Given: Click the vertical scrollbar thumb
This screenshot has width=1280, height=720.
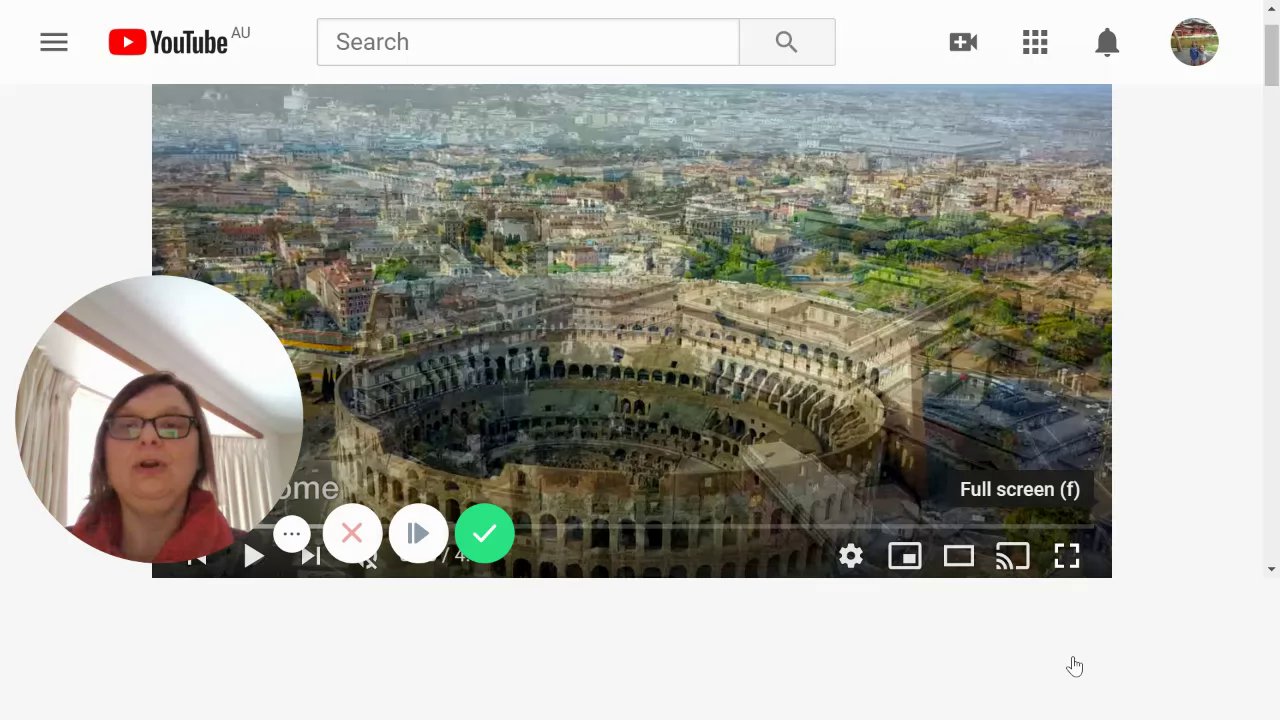Looking at the screenshot, I should (1271, 55).
